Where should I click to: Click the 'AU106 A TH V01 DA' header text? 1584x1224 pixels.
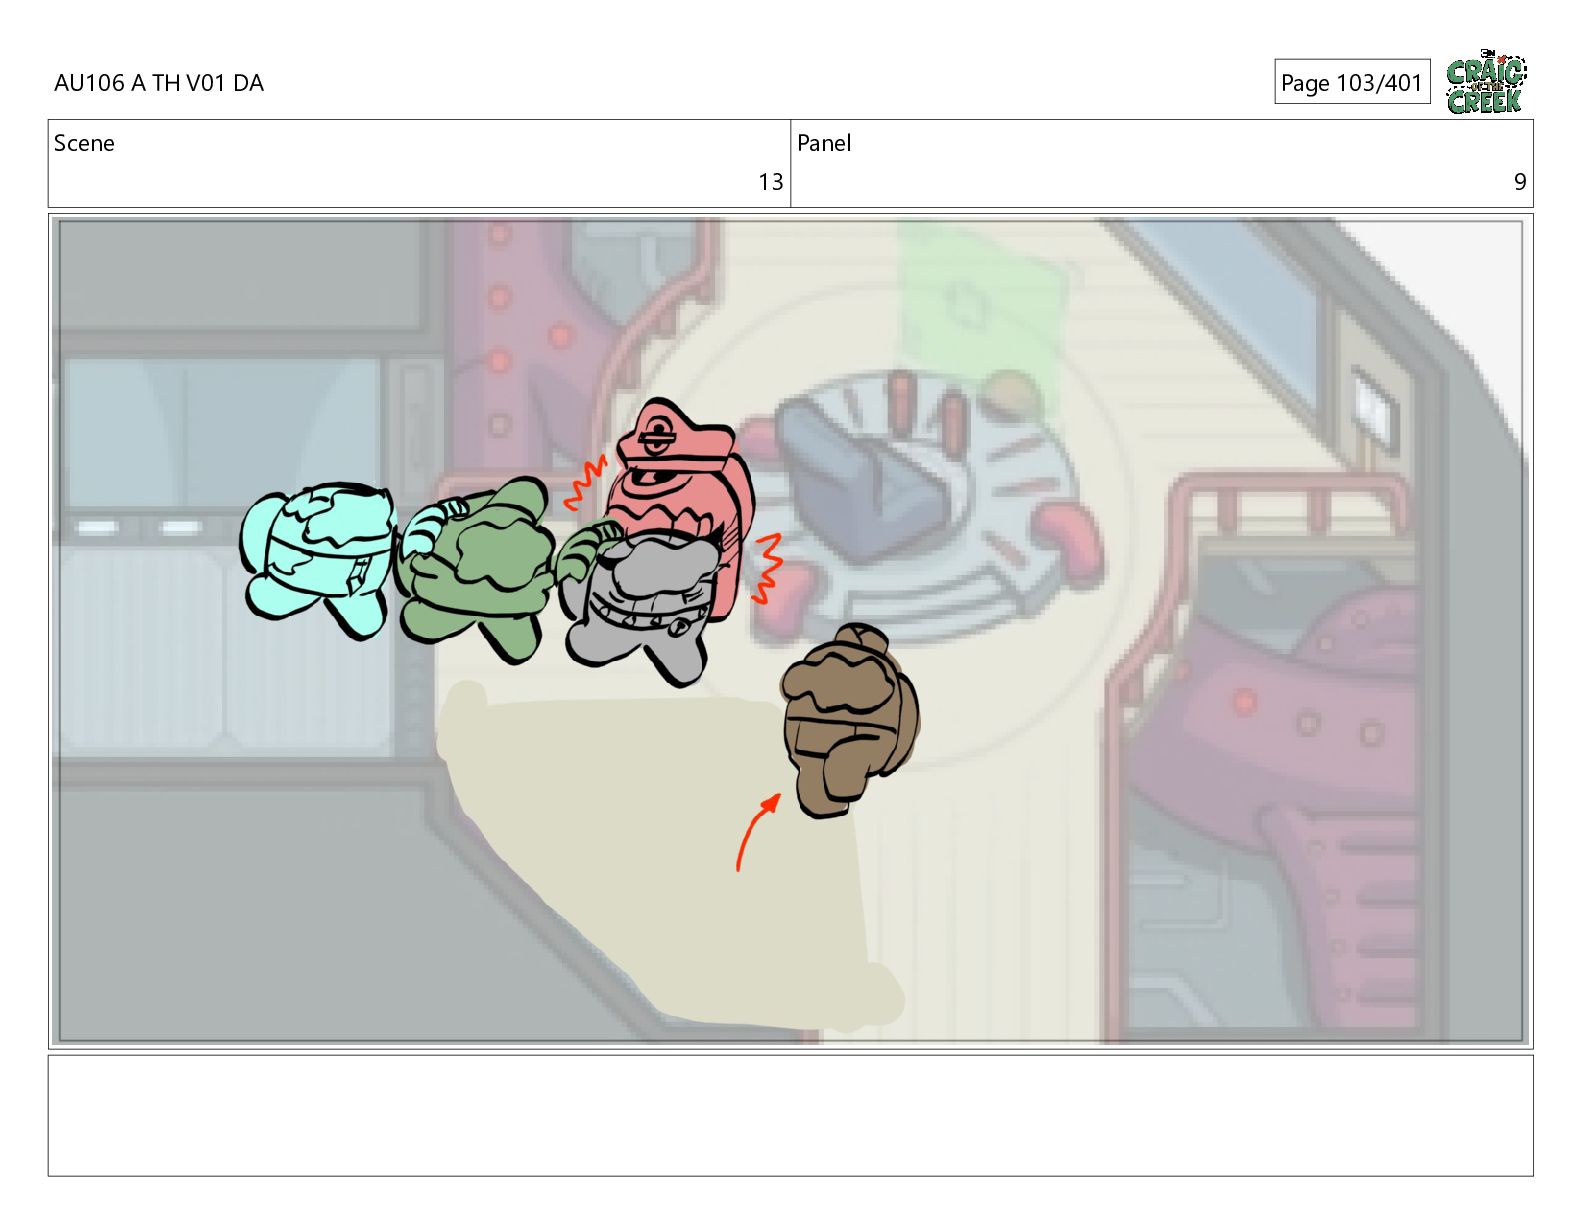(x=159, y=83)
